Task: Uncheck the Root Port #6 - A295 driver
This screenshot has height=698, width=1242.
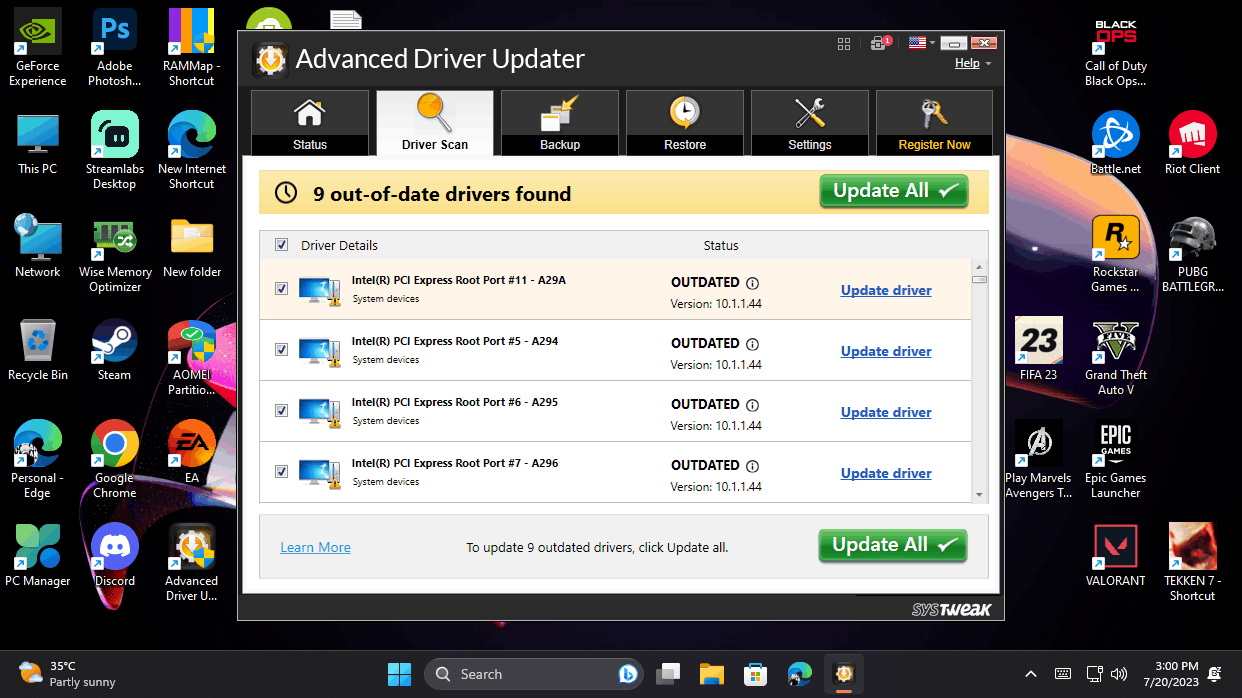Action: click(x=281, y=411)
